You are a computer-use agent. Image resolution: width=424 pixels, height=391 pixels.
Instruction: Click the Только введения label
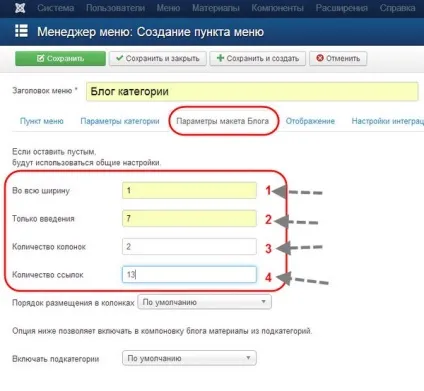coord(43,219)
